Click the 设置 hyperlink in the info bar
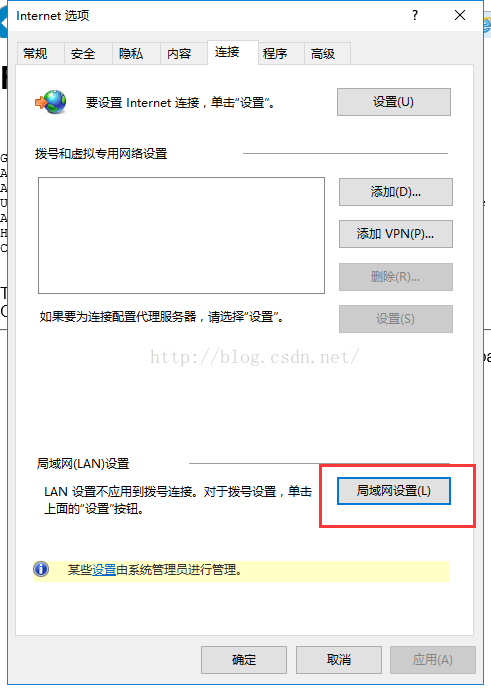This screenshot has height=692, width=491. [104, 570]
